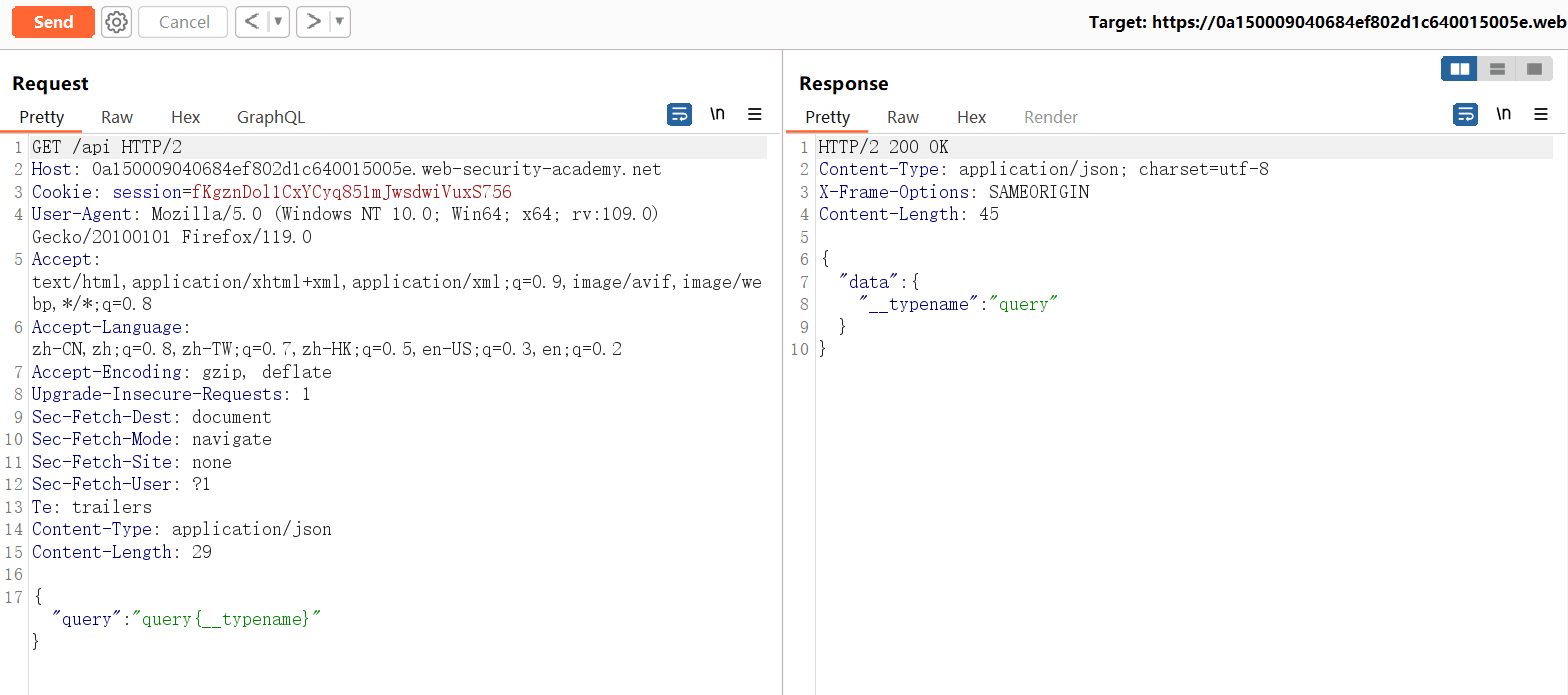Expand the forward history dropdown arrow
Viewport: 1568px width, 695px height.
click(x=339, y=22)
